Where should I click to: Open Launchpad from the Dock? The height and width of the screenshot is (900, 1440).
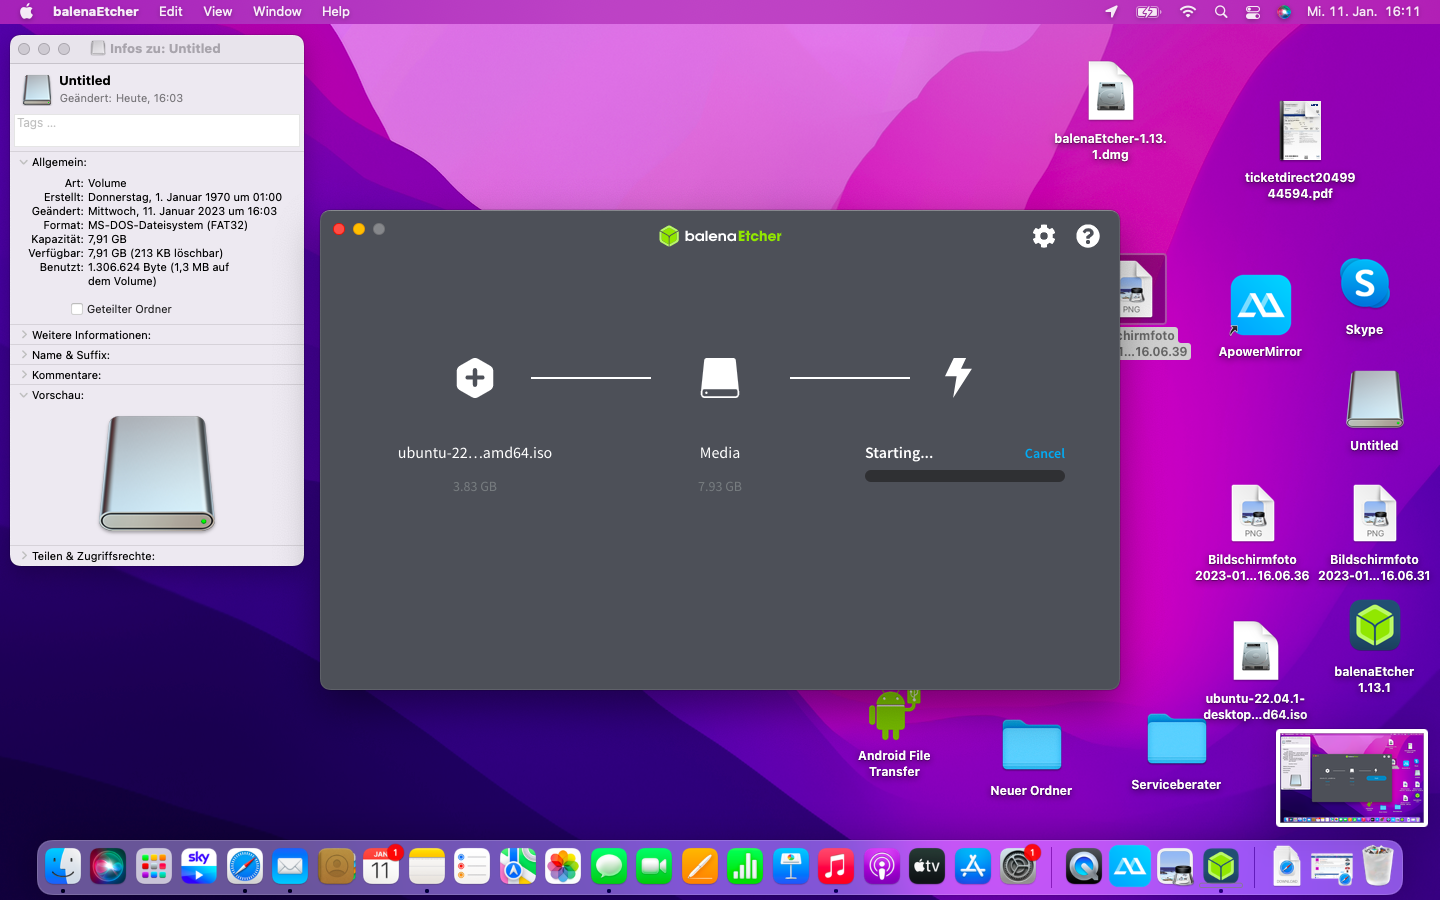[153, 866]
